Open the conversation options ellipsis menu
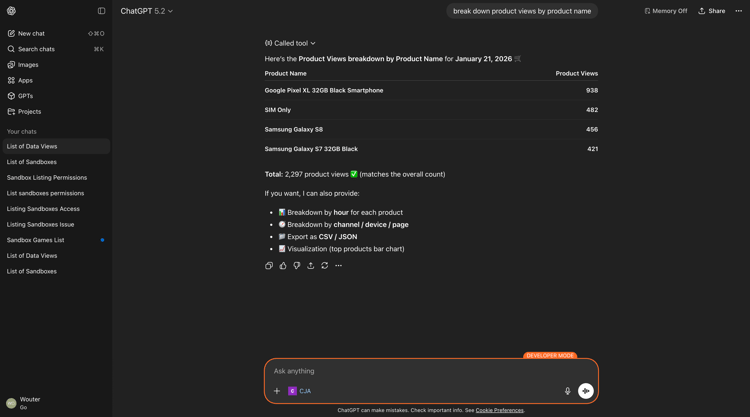This screenshot has width=750, height=417. pos(739,11)
